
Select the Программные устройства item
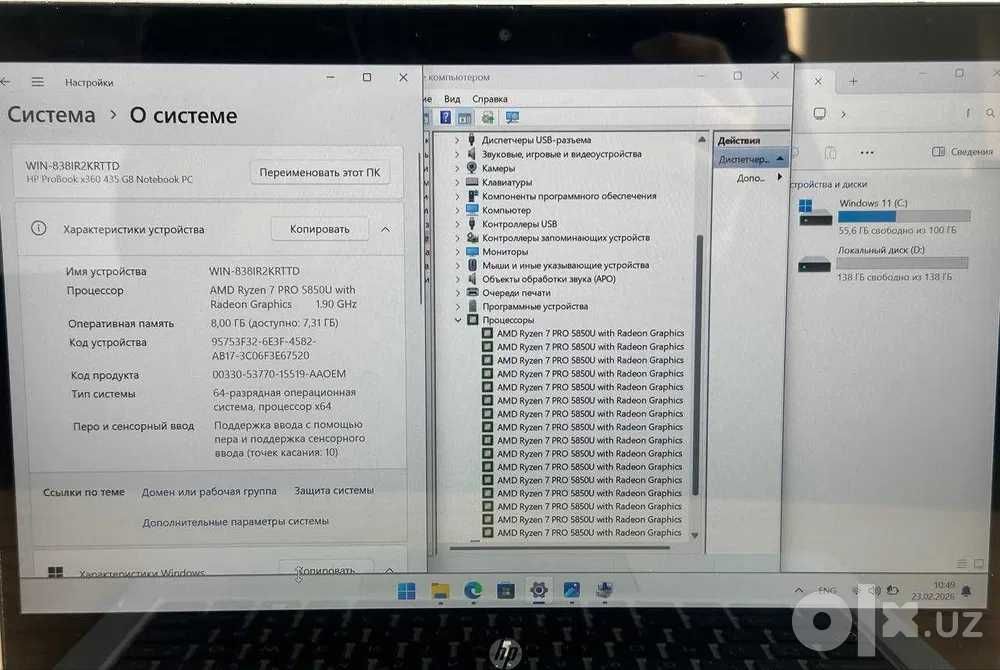coord(535,307)
